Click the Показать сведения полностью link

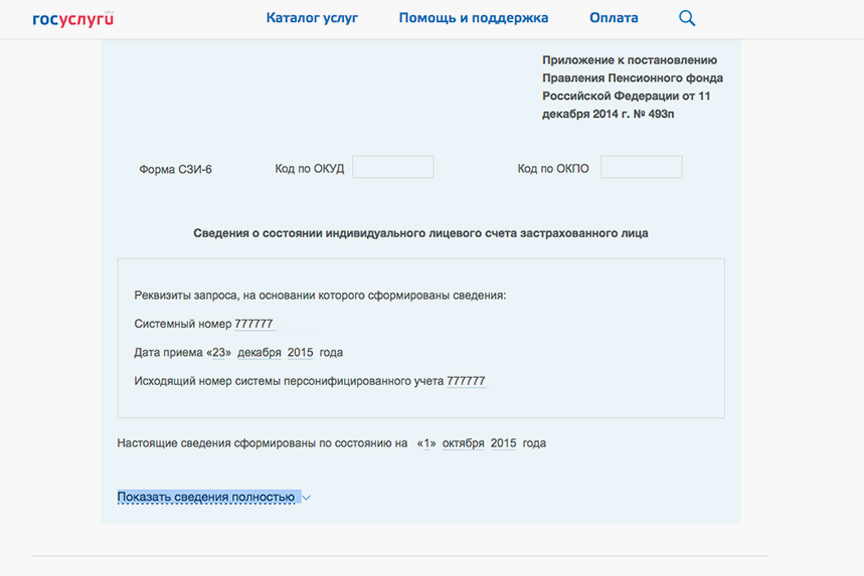pos(206,497)
